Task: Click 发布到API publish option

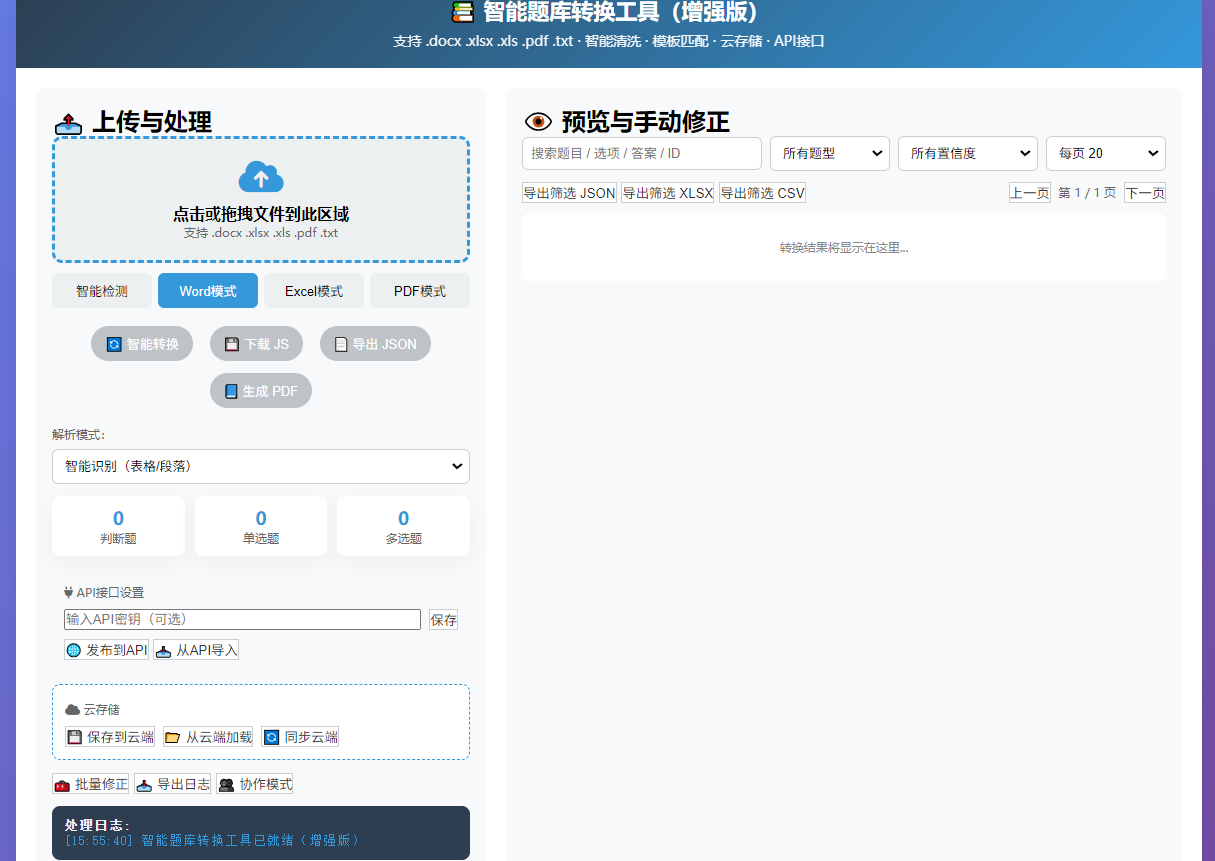Action: pyautogui.click(x=106, y=649)
